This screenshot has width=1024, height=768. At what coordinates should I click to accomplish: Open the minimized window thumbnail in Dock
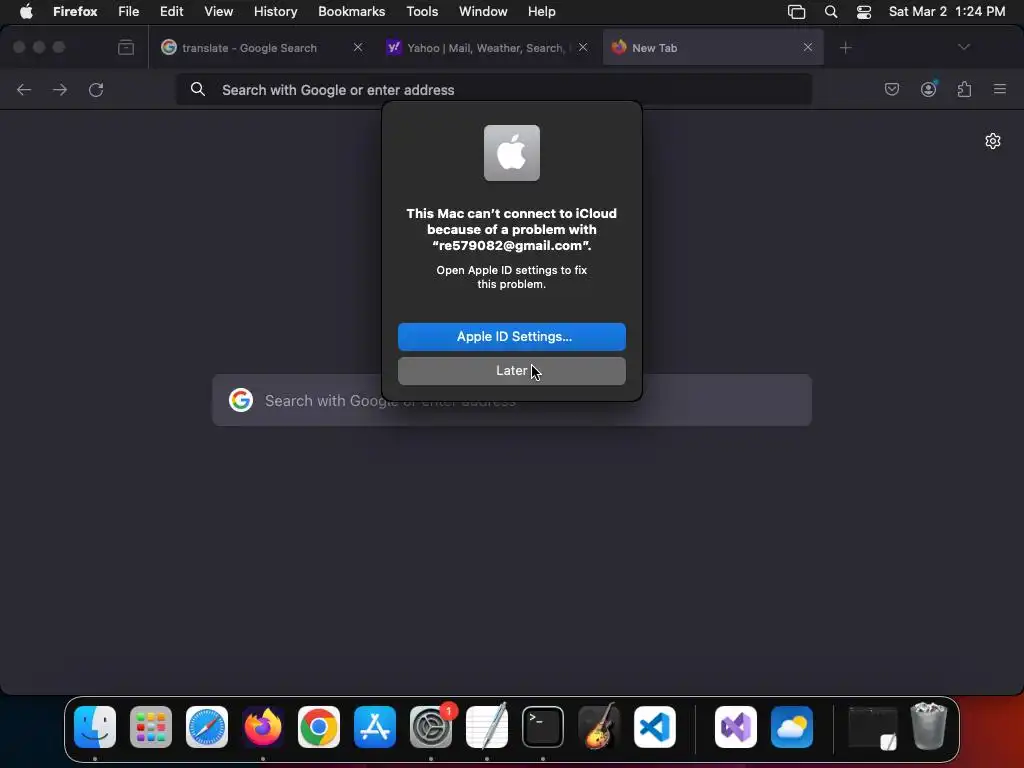point(872,727)
